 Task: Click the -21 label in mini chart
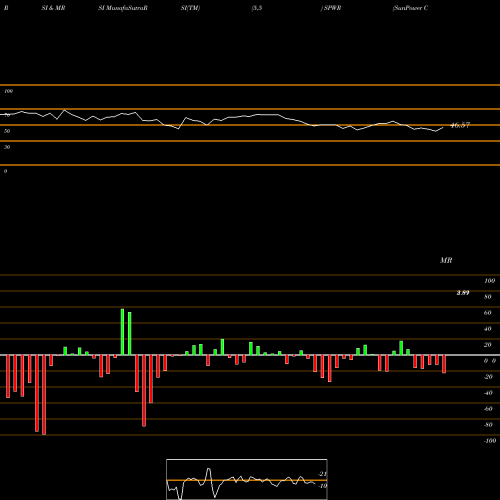(x=322, y=474)
